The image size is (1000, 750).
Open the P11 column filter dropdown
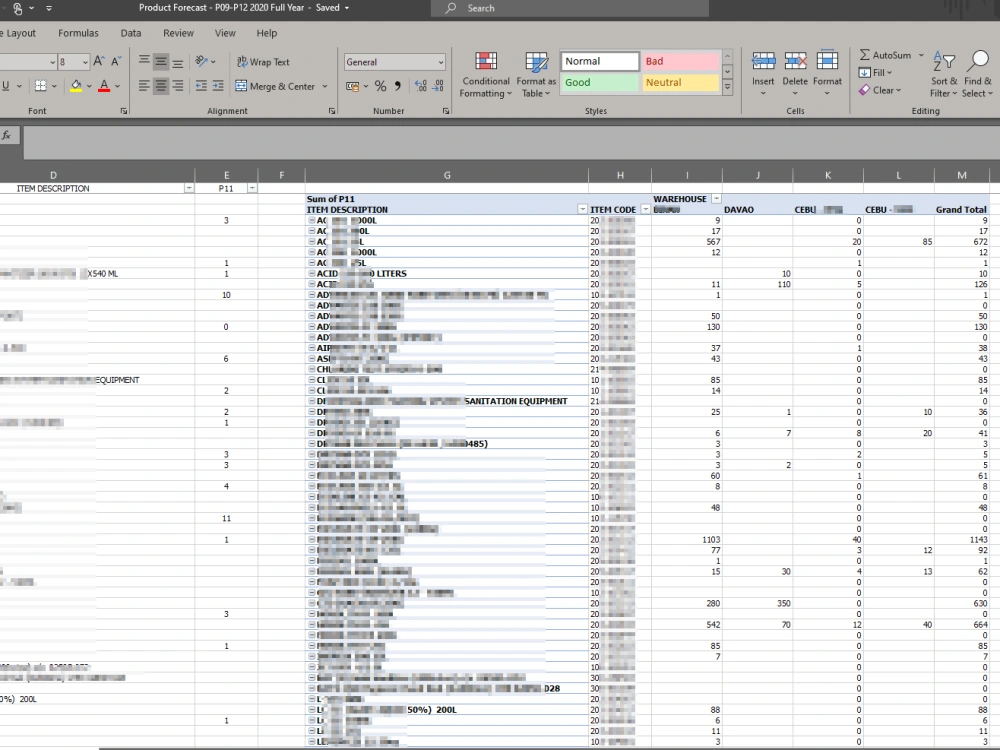[252, 188]
